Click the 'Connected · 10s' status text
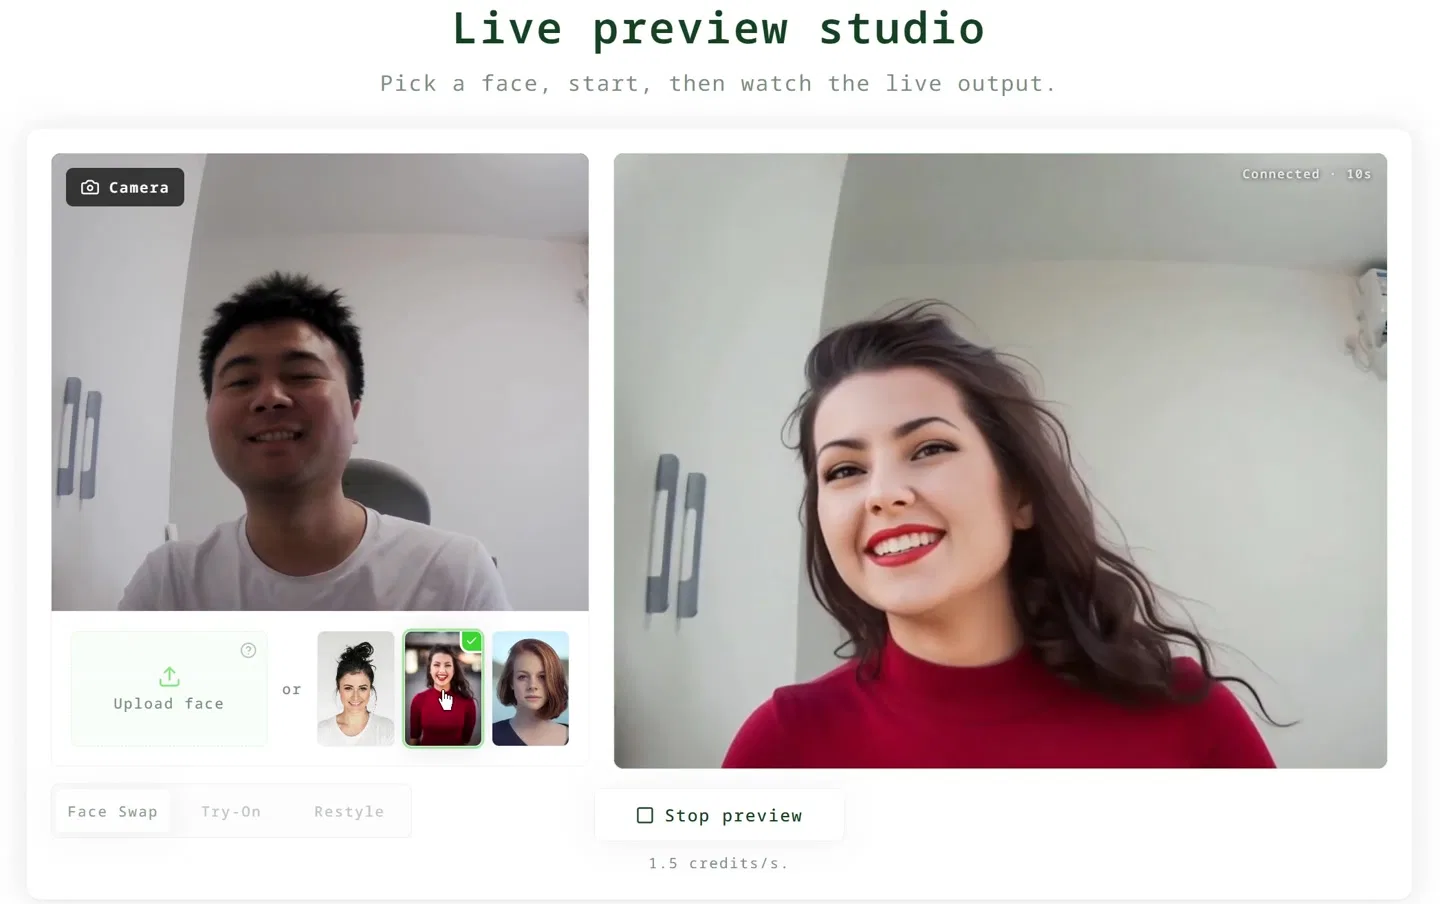The height and width of the screenshot is (904, 1440). 1306,174
